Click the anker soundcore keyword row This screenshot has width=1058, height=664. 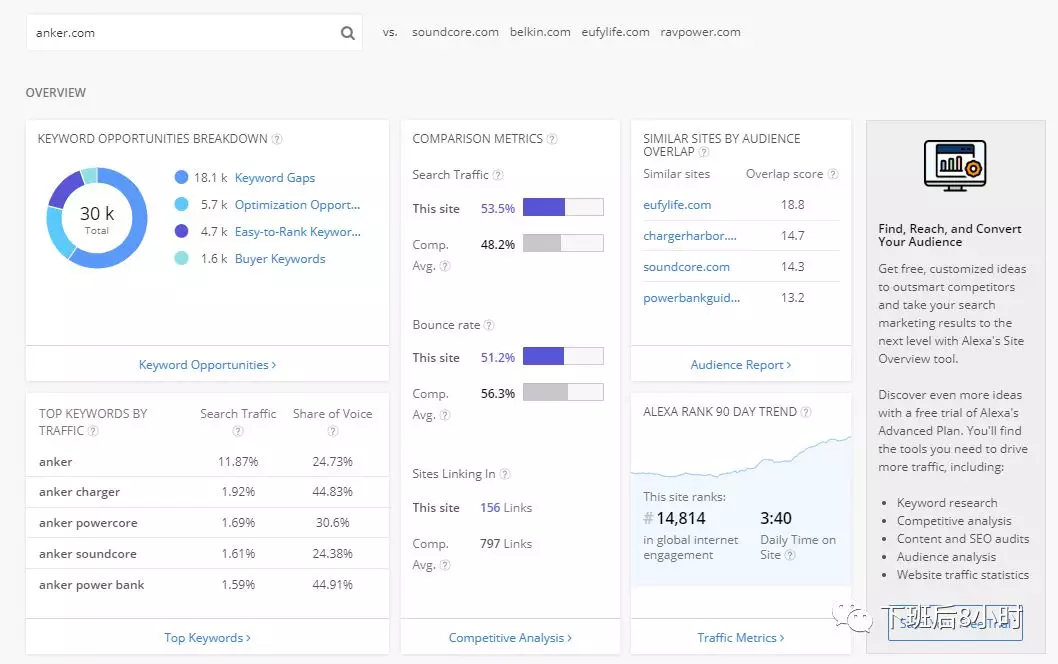click(207, 554)
